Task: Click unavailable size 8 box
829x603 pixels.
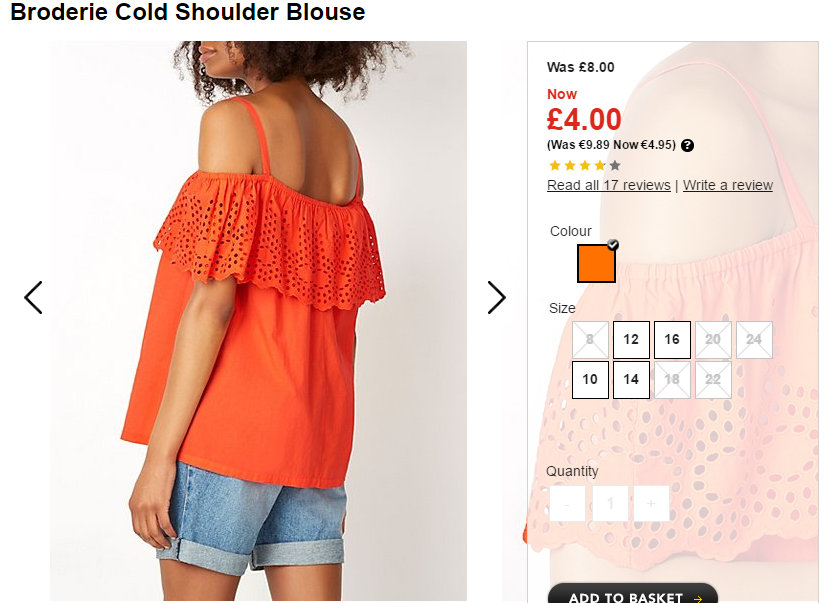Action: pyautogui.click(x=590, y=340)
